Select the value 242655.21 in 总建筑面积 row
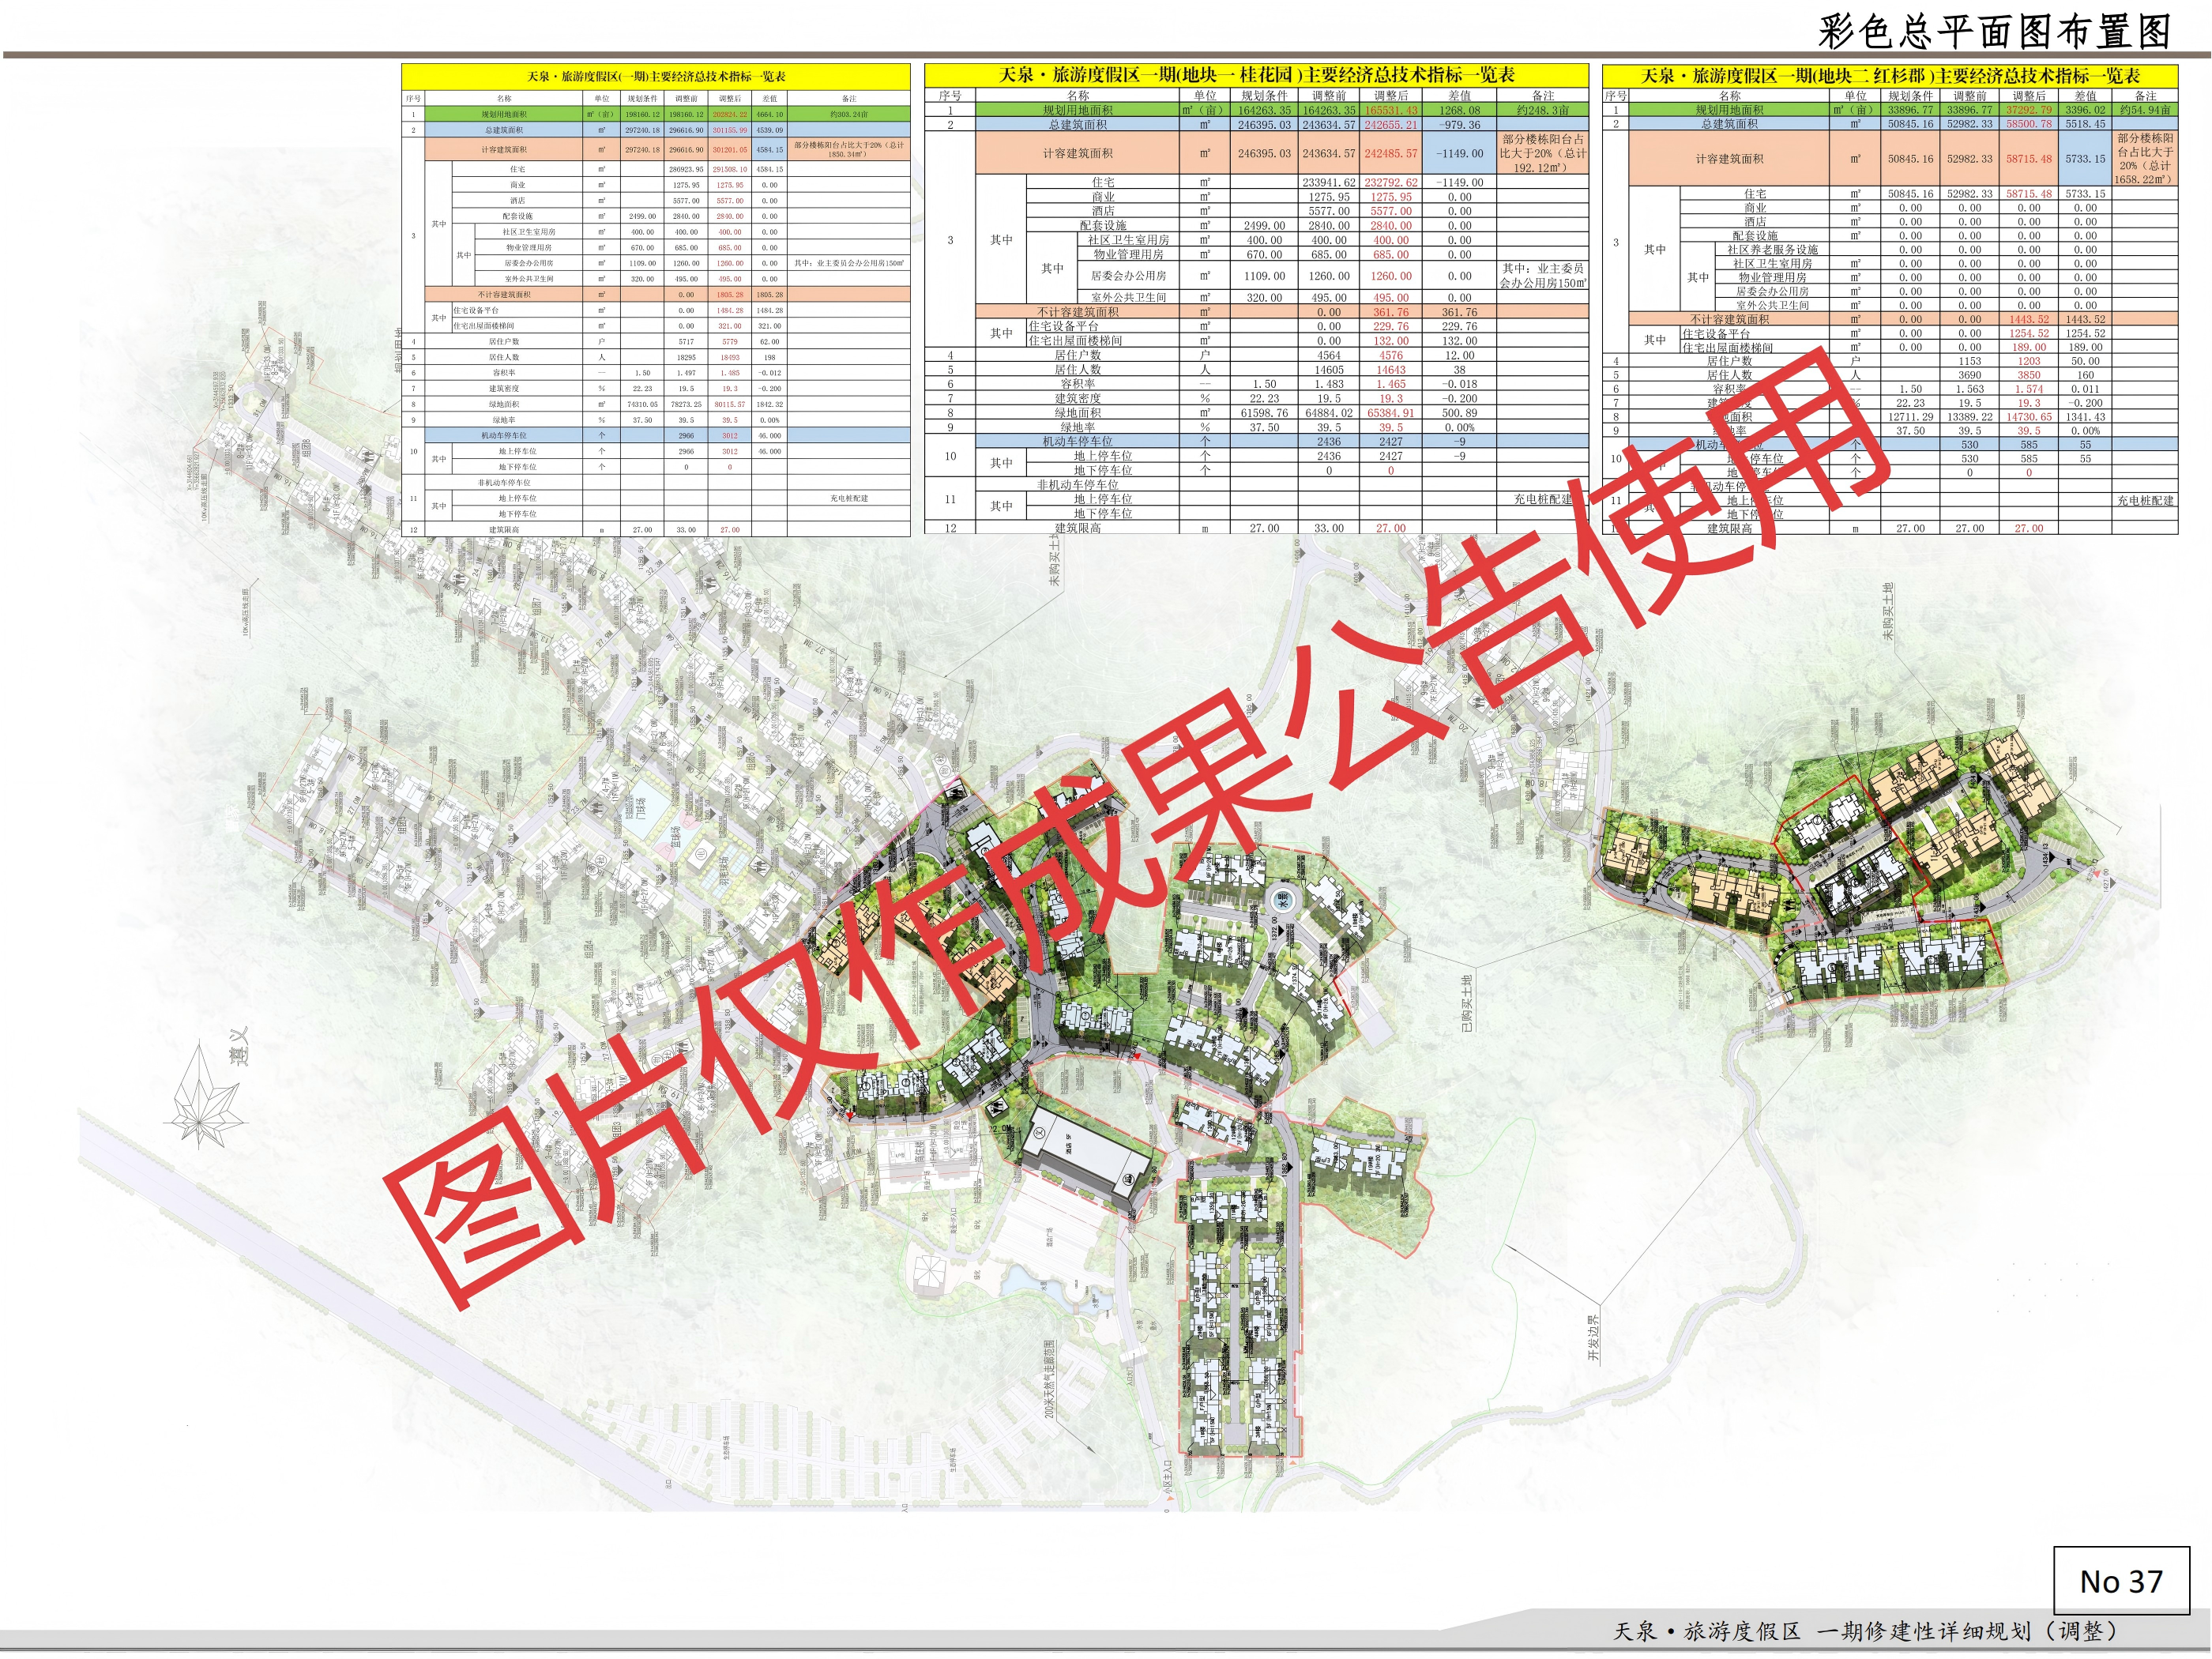The width and height of the screenshot is (2212, 1659). pyautogui.click(x=1391, y=125)
